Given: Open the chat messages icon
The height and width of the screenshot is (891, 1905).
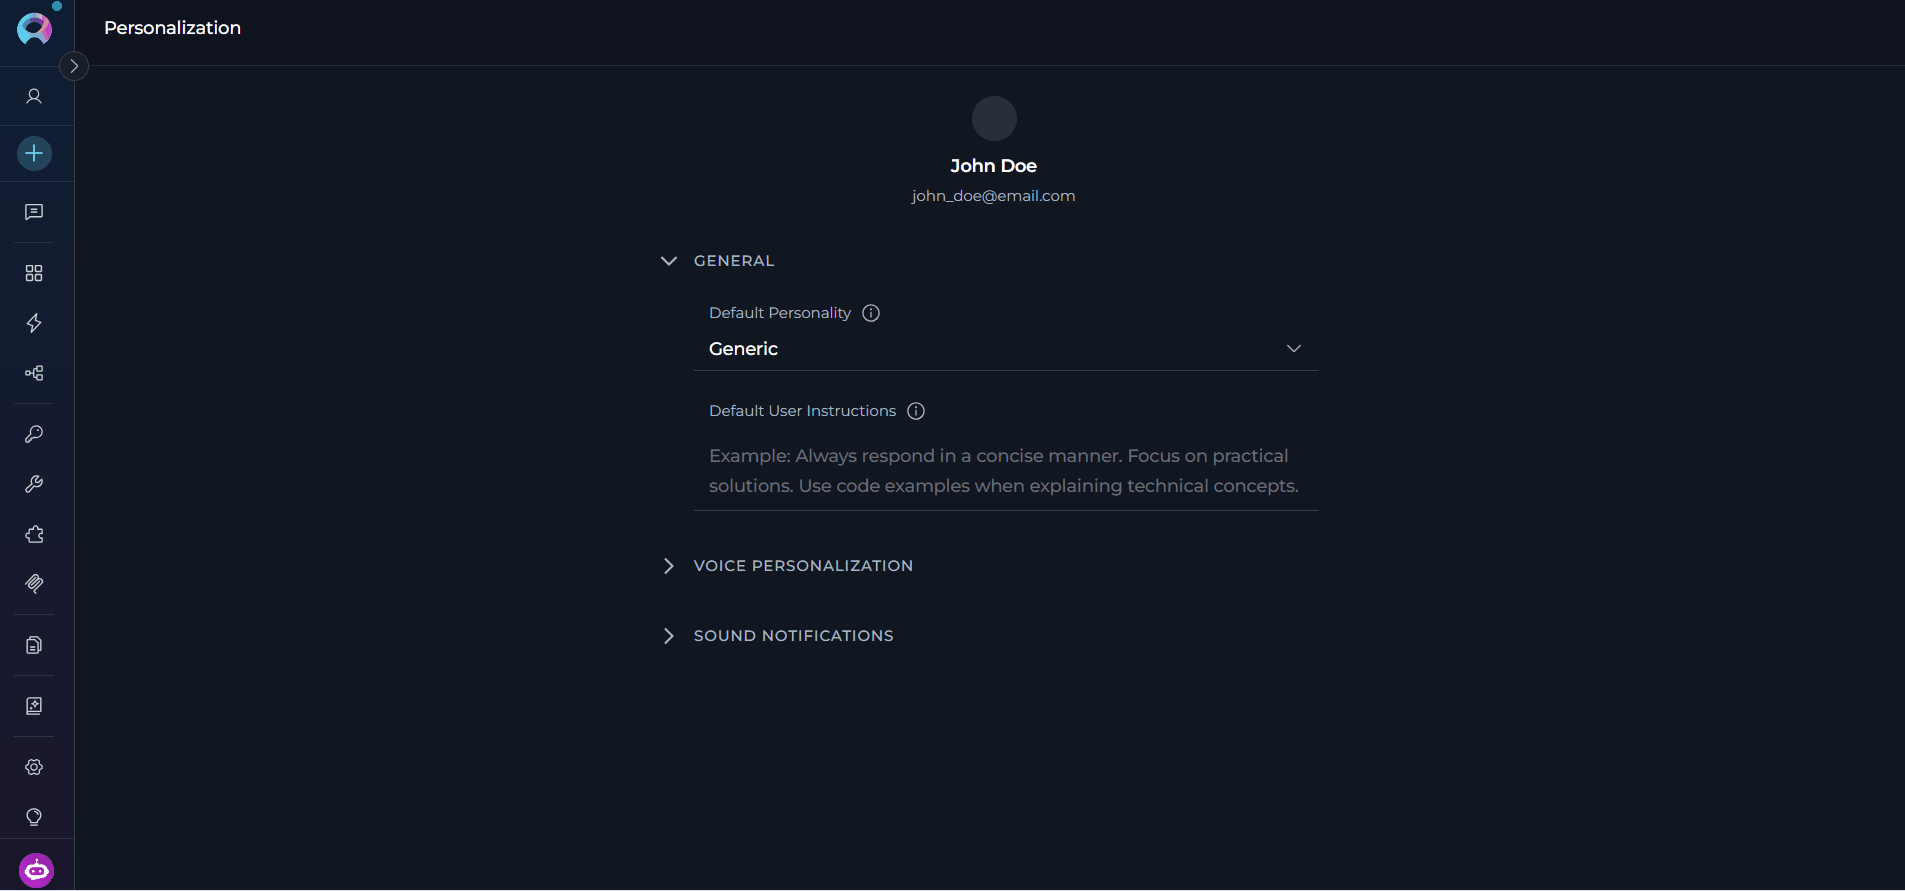Looking at the screenshot, I should coord(34,212).
